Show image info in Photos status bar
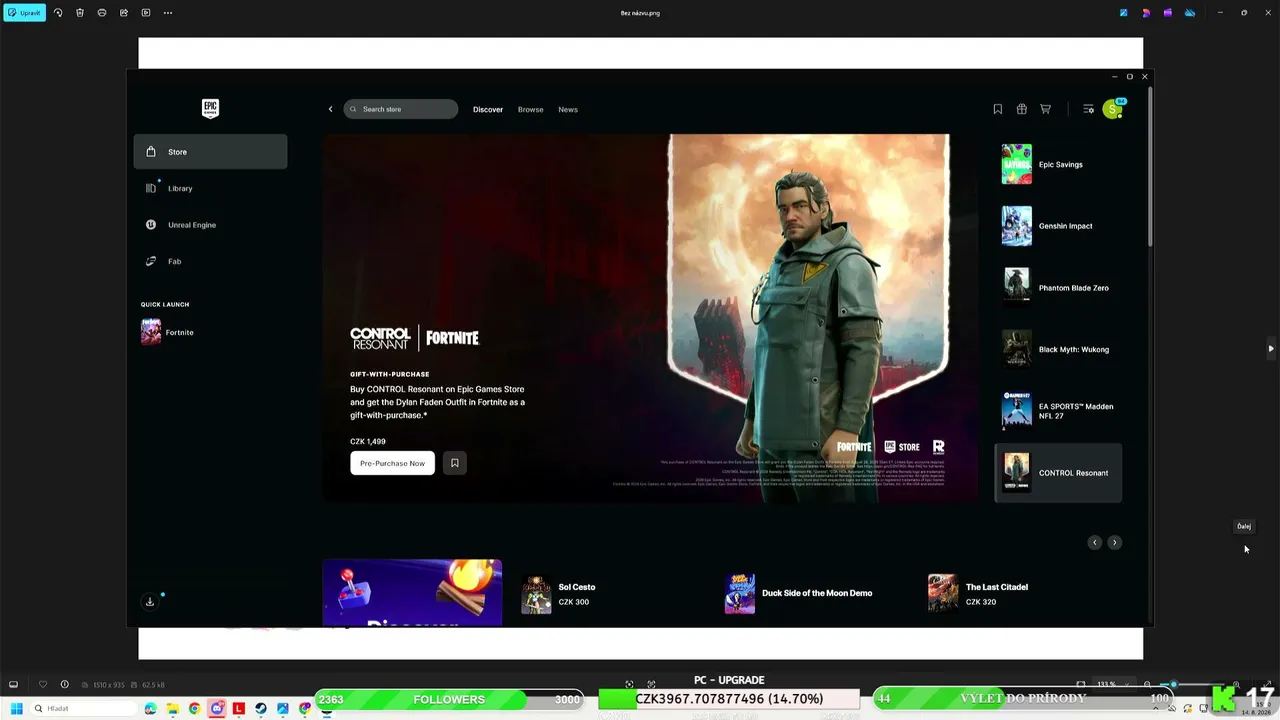This screenshot has height=720, width=1280. [65, 685]
